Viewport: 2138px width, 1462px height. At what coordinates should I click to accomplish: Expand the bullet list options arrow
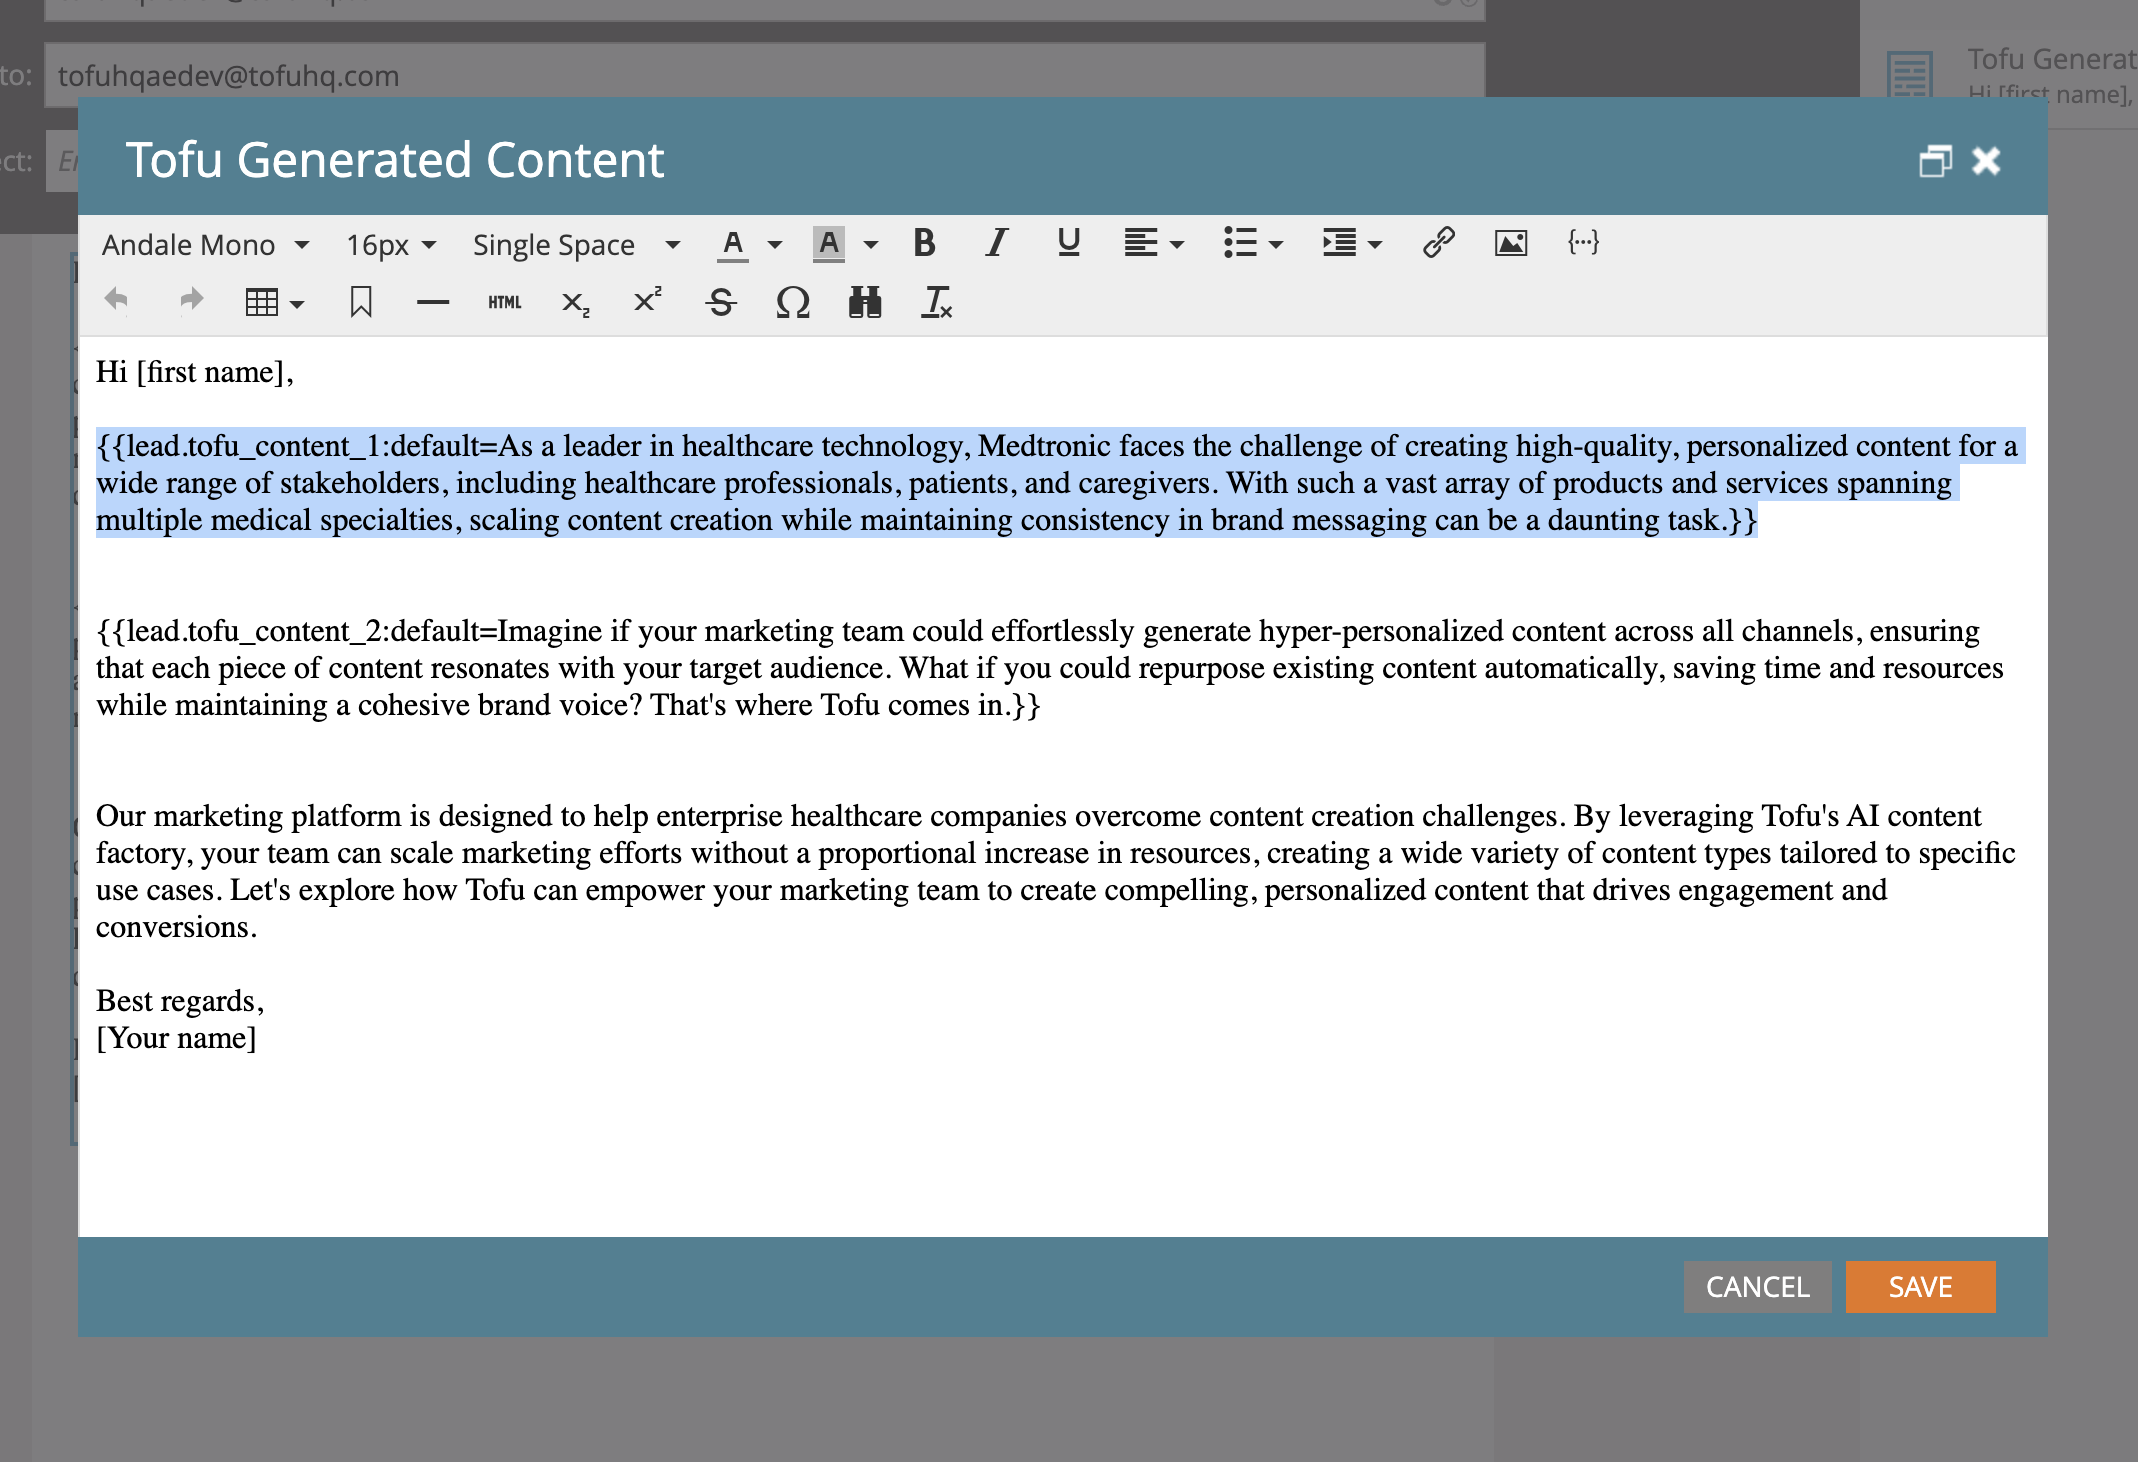click(1276, 244)
